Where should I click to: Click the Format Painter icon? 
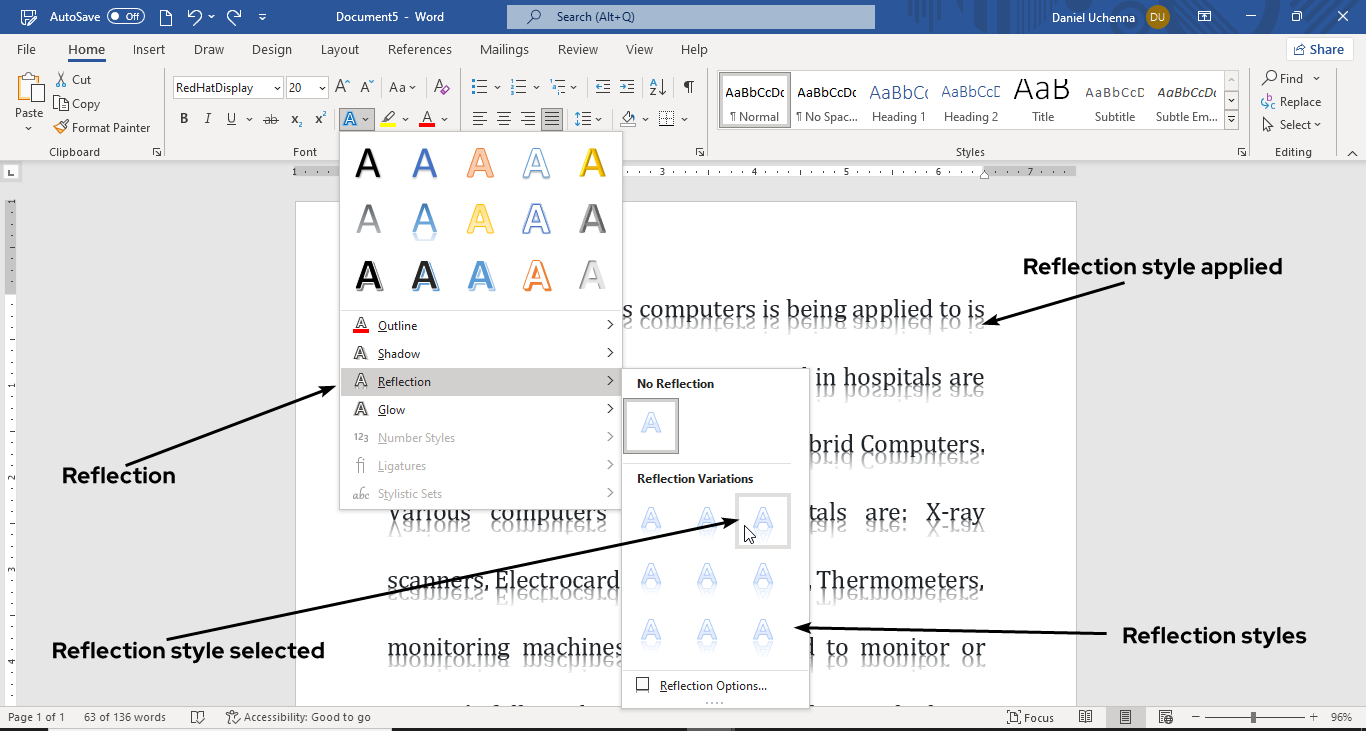point(61,128)
